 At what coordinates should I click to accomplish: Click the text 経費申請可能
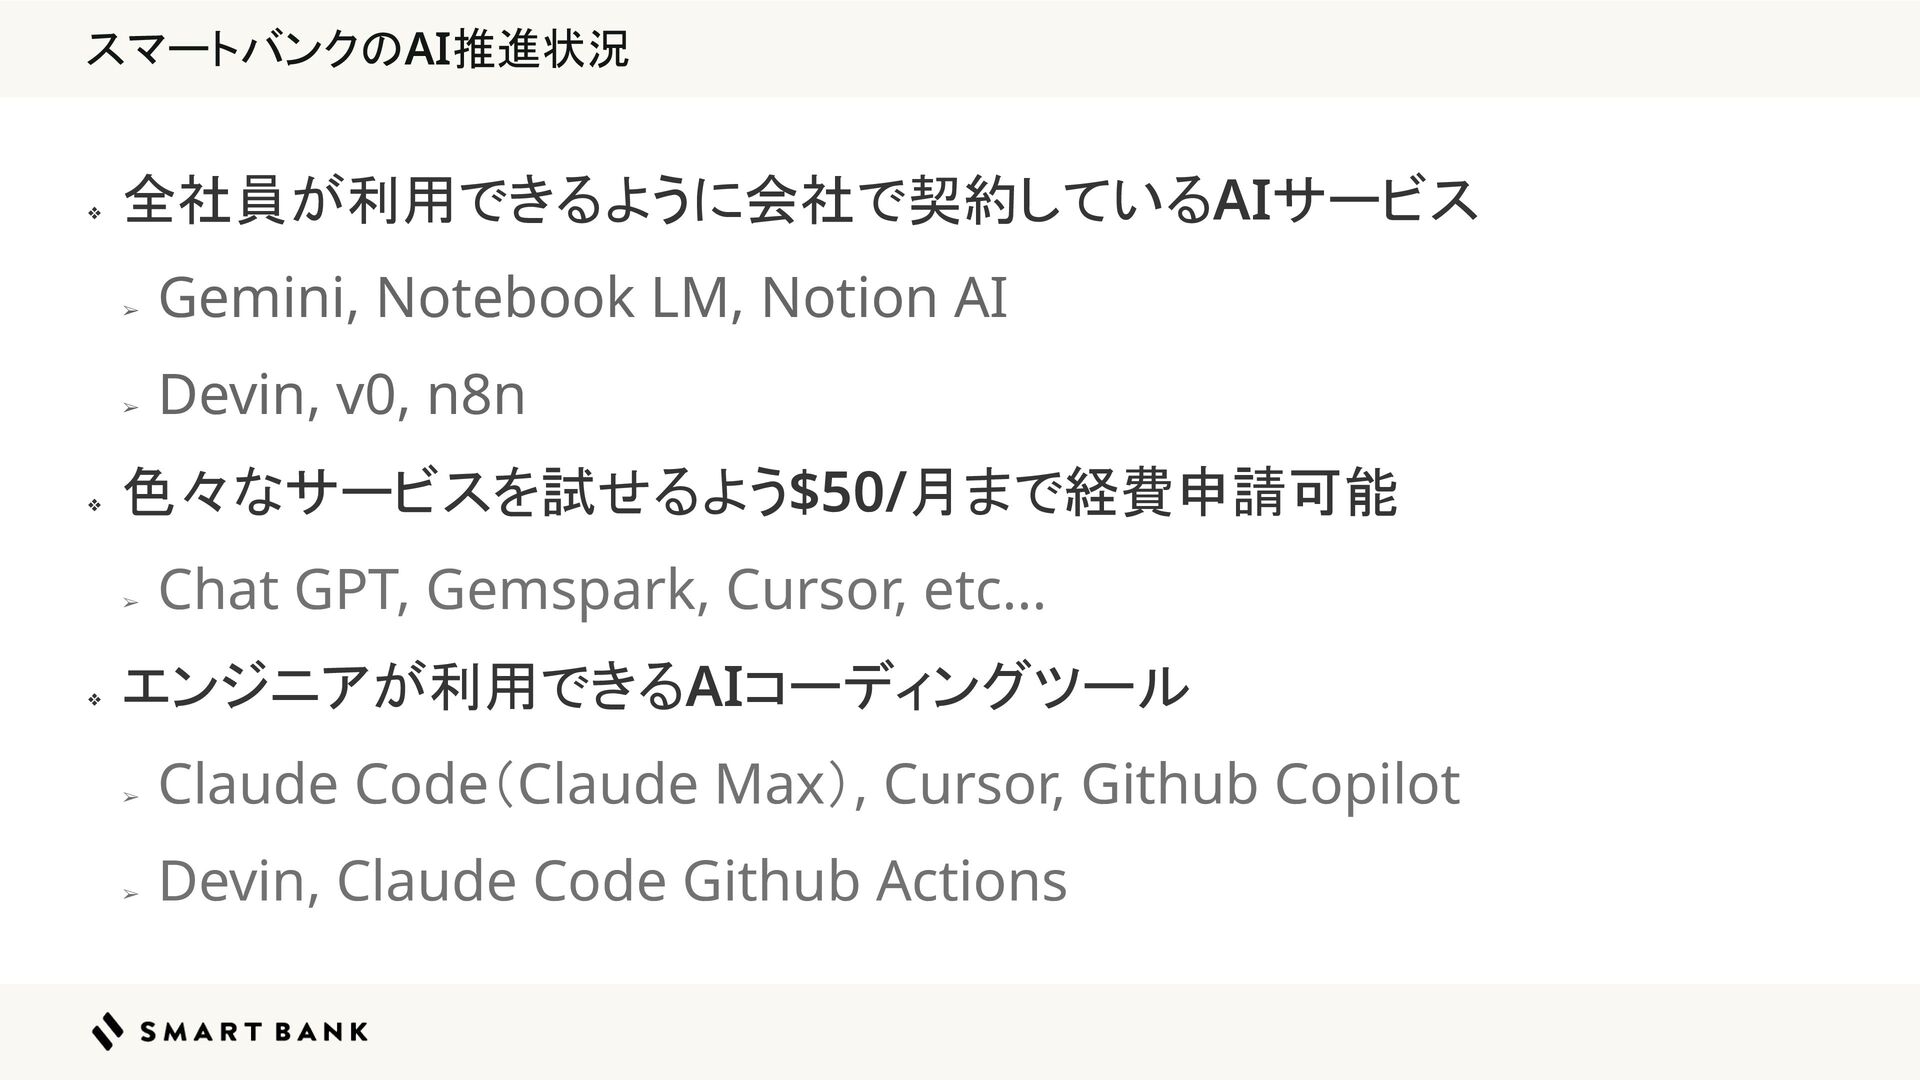coord(1231,492)
